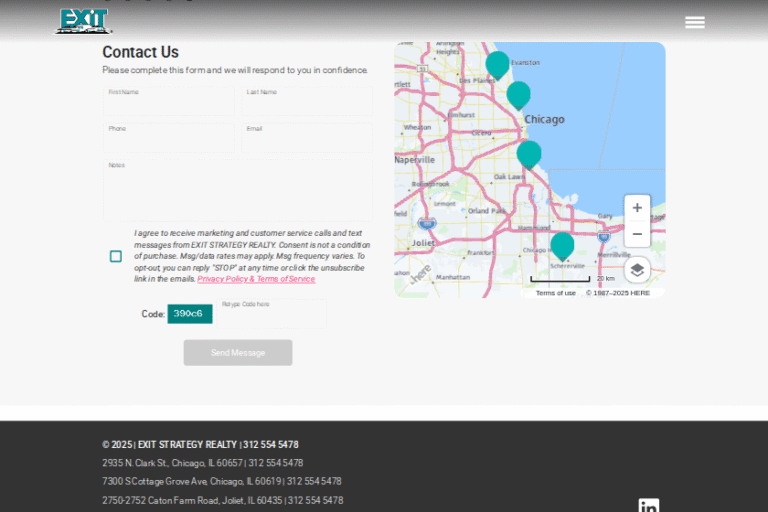
Task: Select the Email input field
Action: tap(306, 138)
